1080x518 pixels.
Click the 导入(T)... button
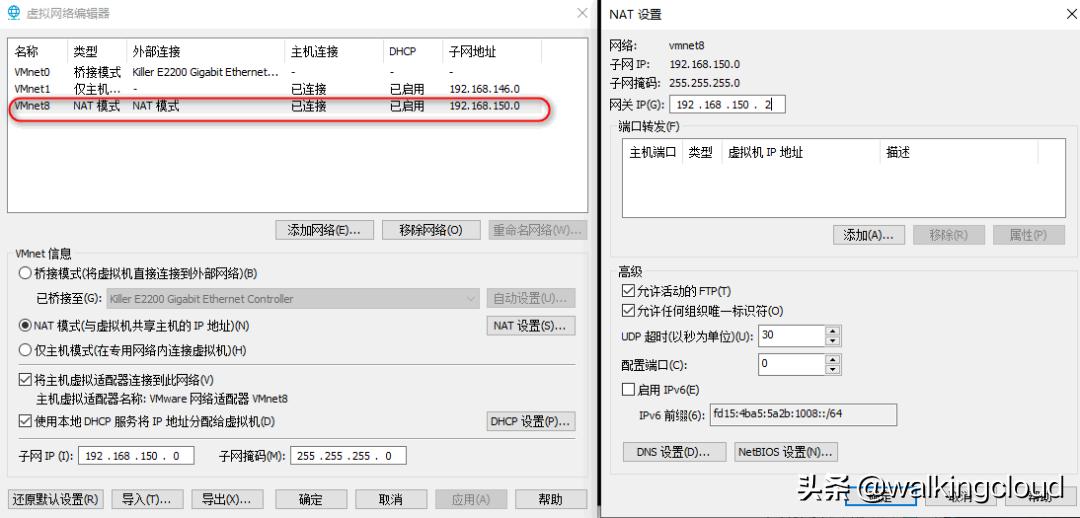click(x=147, y=499)
